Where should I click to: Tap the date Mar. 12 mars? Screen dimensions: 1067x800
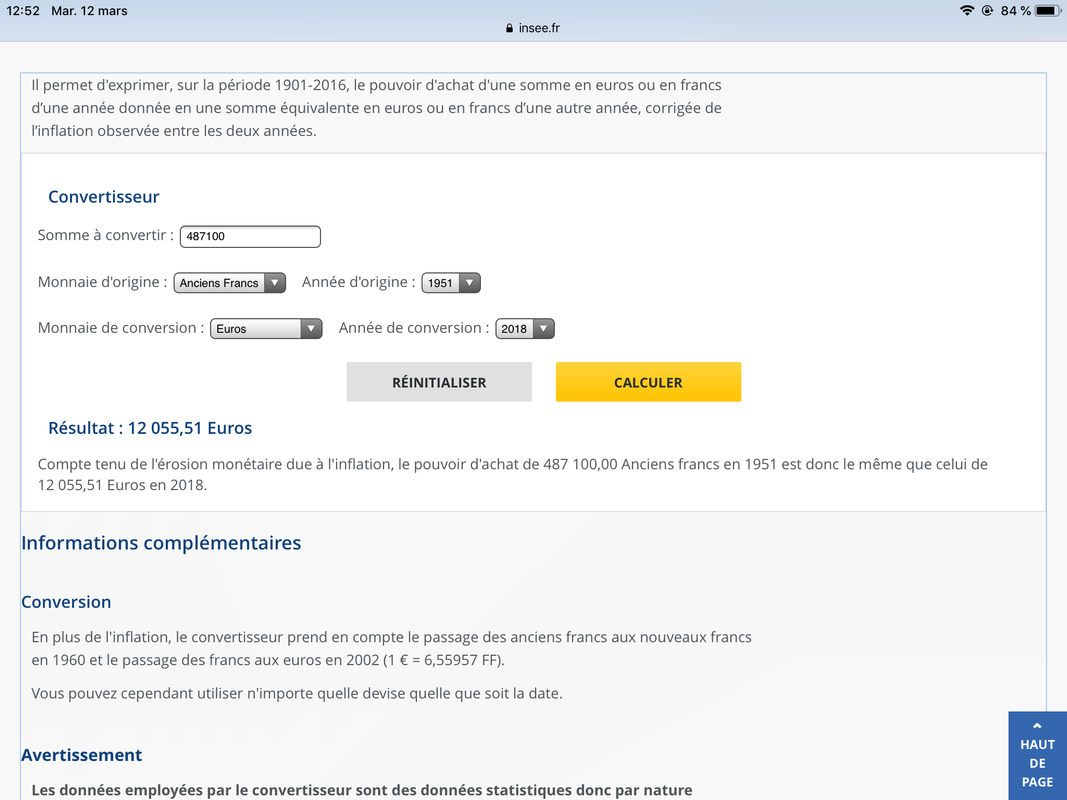coord(89,11)
